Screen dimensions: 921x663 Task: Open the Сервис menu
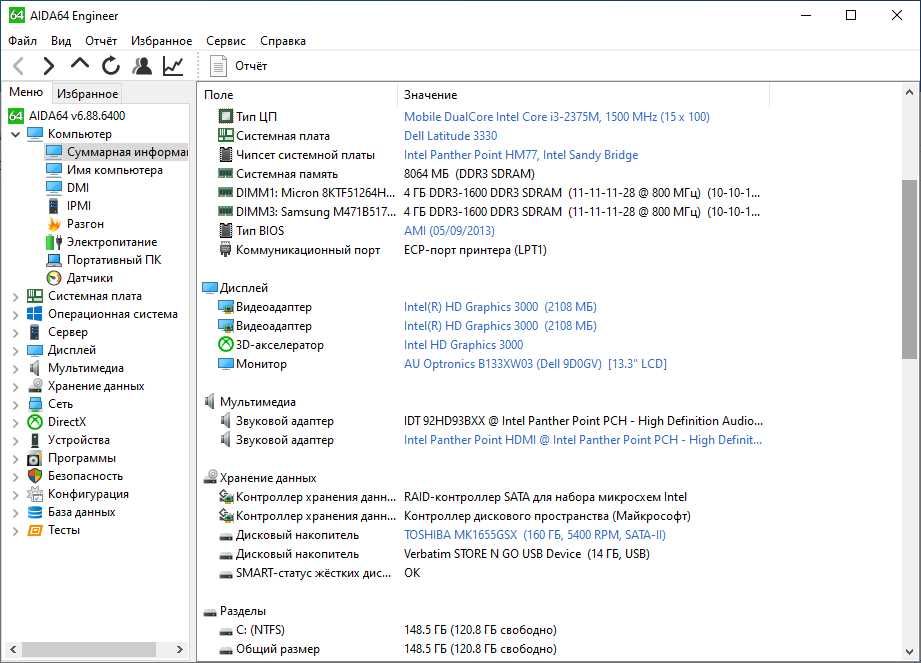click(226, 41)
